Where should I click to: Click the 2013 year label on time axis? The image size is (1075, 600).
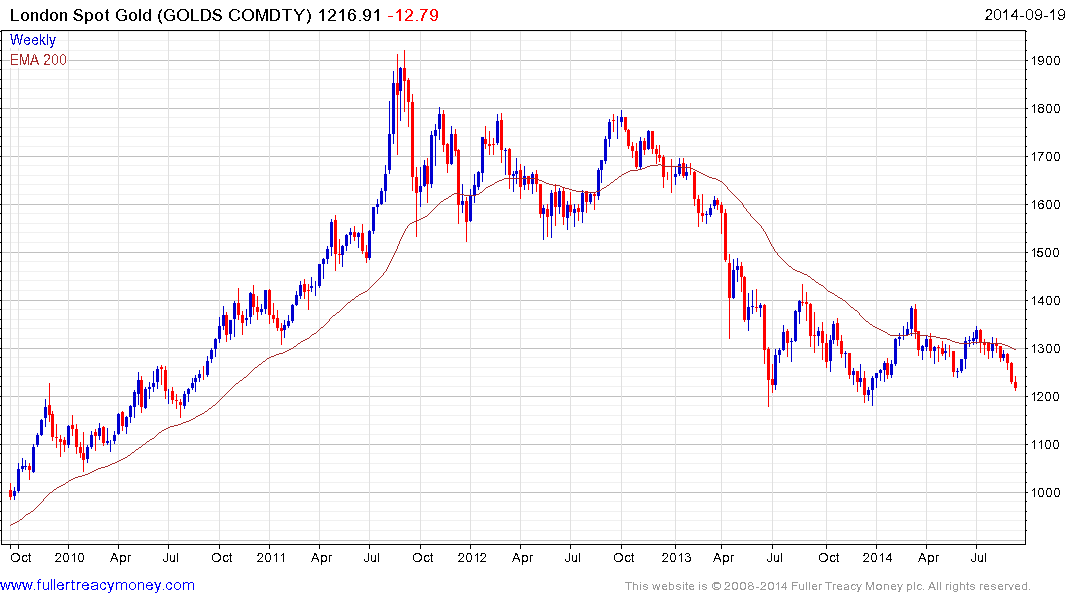click(x=676, y=557)
